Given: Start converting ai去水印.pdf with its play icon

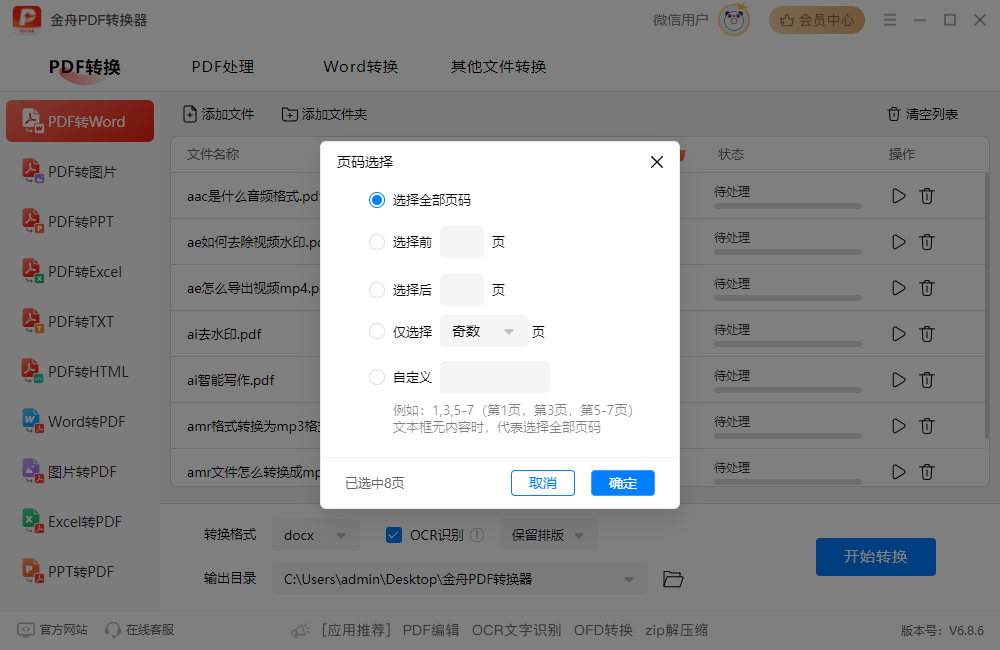Looking at the screenshot, I should 898,333.
